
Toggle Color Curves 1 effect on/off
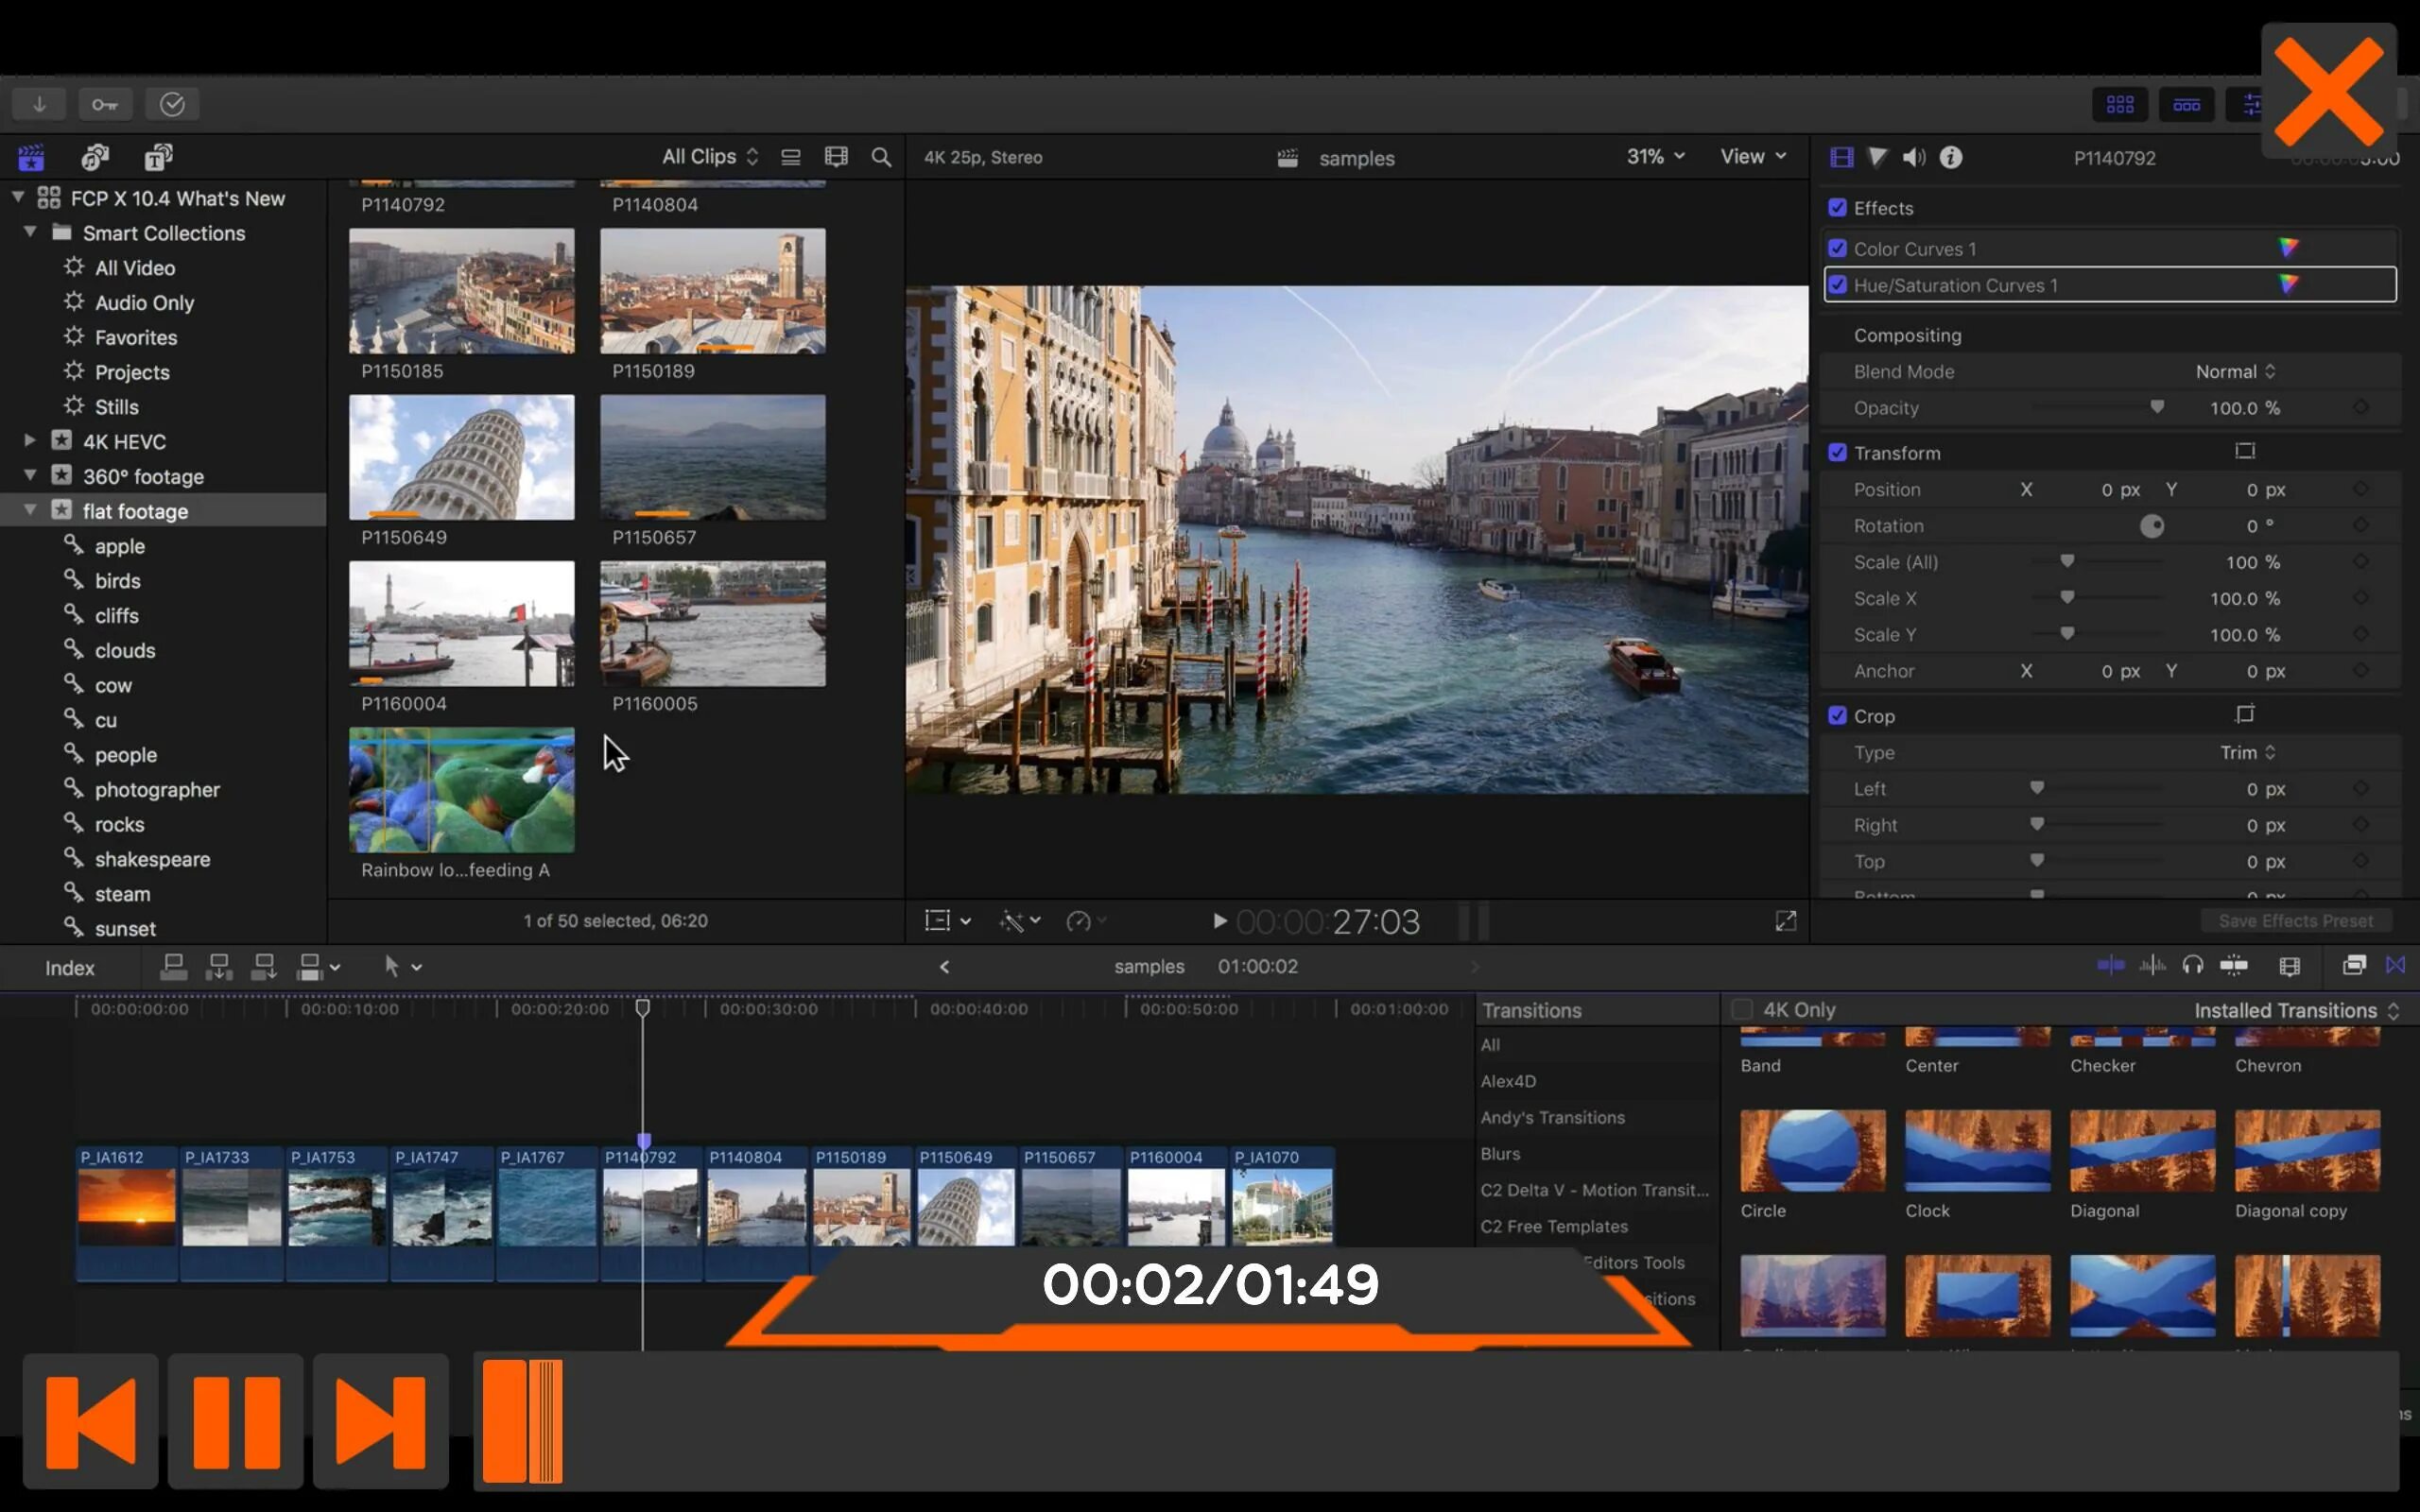click(1838, 248)
